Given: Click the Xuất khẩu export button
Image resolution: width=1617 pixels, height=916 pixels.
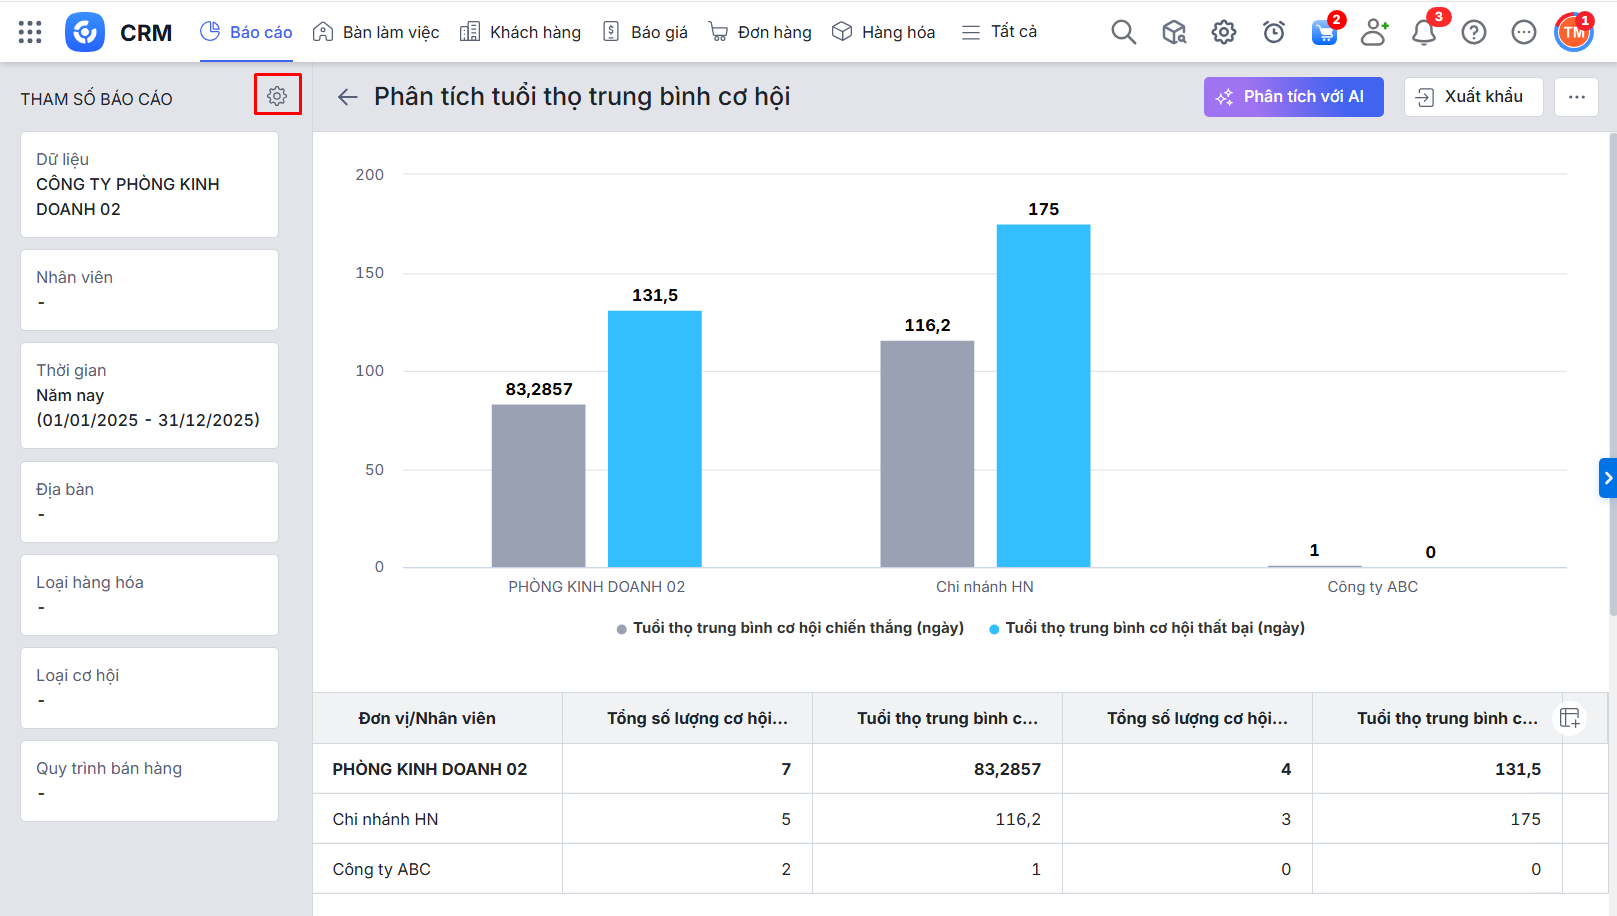Looking at the screenshot, I should 1472,97.
